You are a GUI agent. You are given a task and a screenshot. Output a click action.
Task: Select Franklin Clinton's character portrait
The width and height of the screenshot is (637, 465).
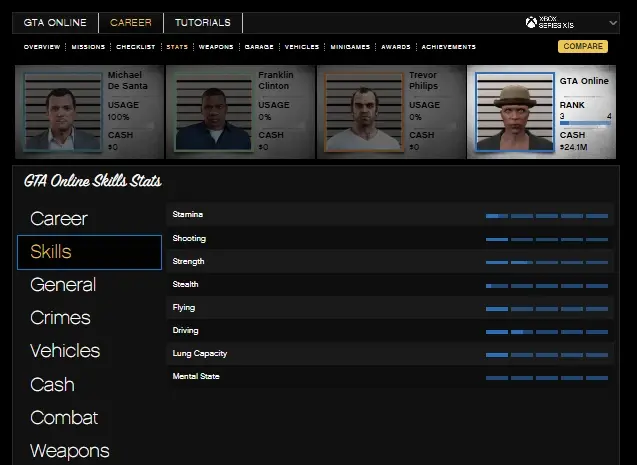pos(212,111)
